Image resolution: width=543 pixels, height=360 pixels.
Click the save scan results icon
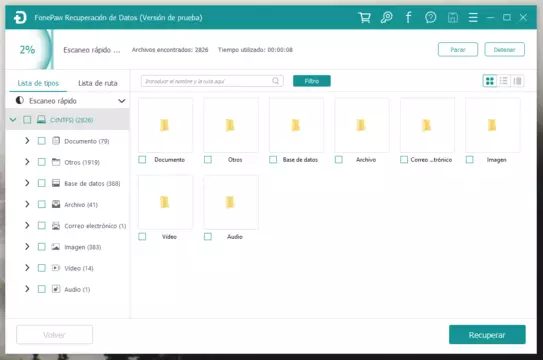453,17
